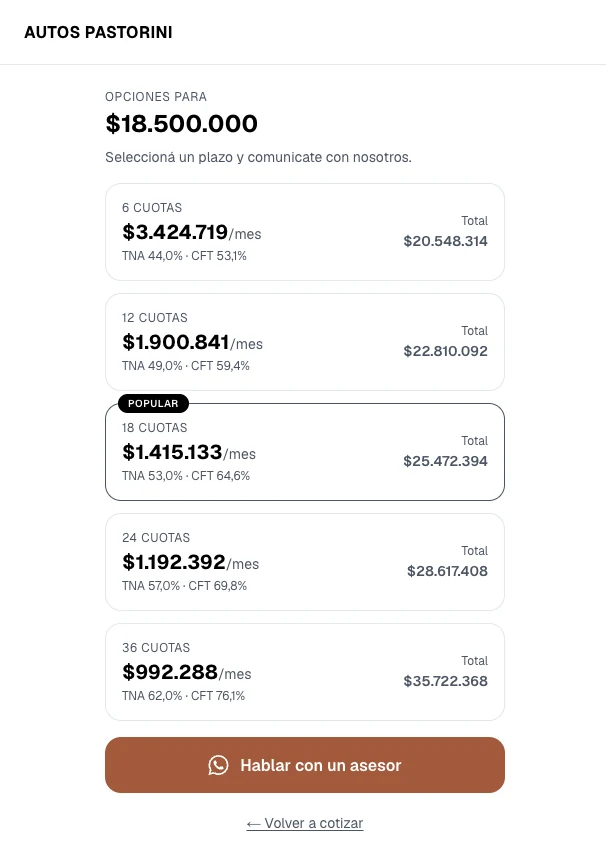This screenshot has width=606, height=856.
Task: Click the $1.415.133 monthly amount
Action: click(x=173, y=452)
